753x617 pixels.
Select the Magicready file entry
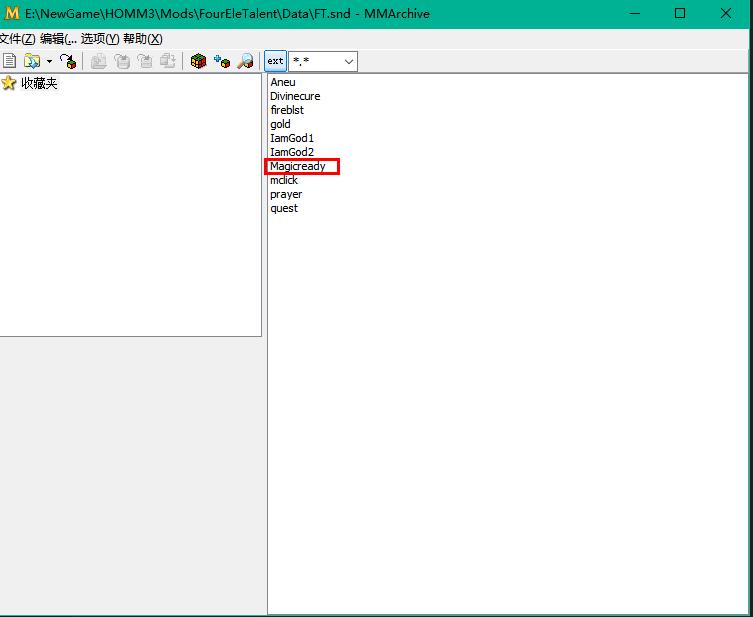point(298,166)
